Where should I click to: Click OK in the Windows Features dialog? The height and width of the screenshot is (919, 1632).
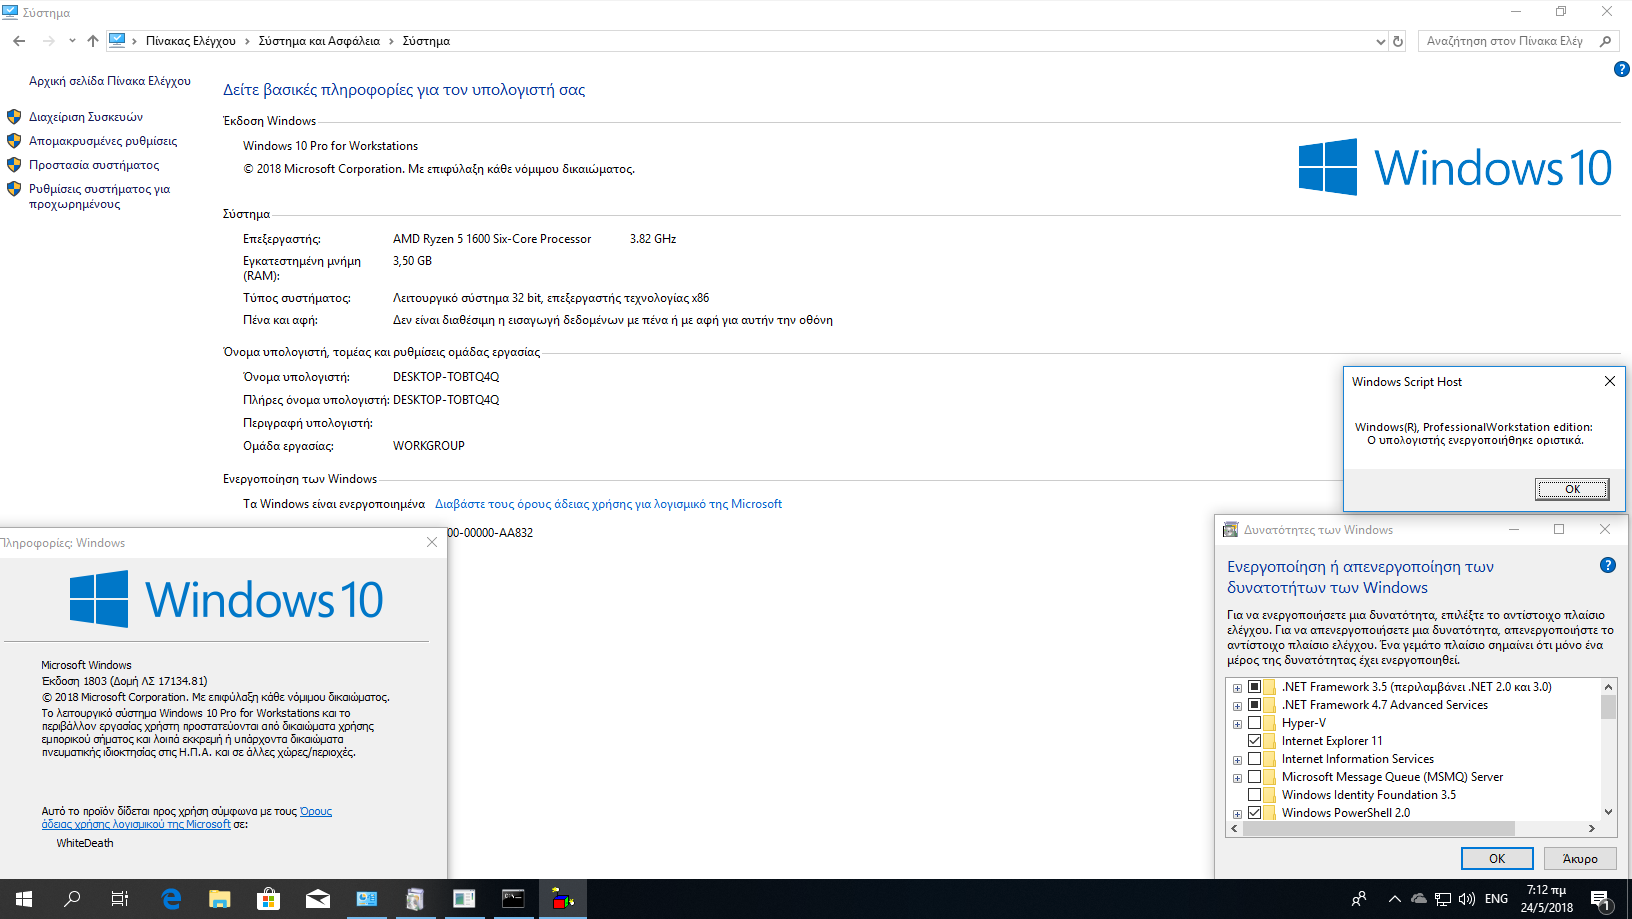[x=1497, y=858]
